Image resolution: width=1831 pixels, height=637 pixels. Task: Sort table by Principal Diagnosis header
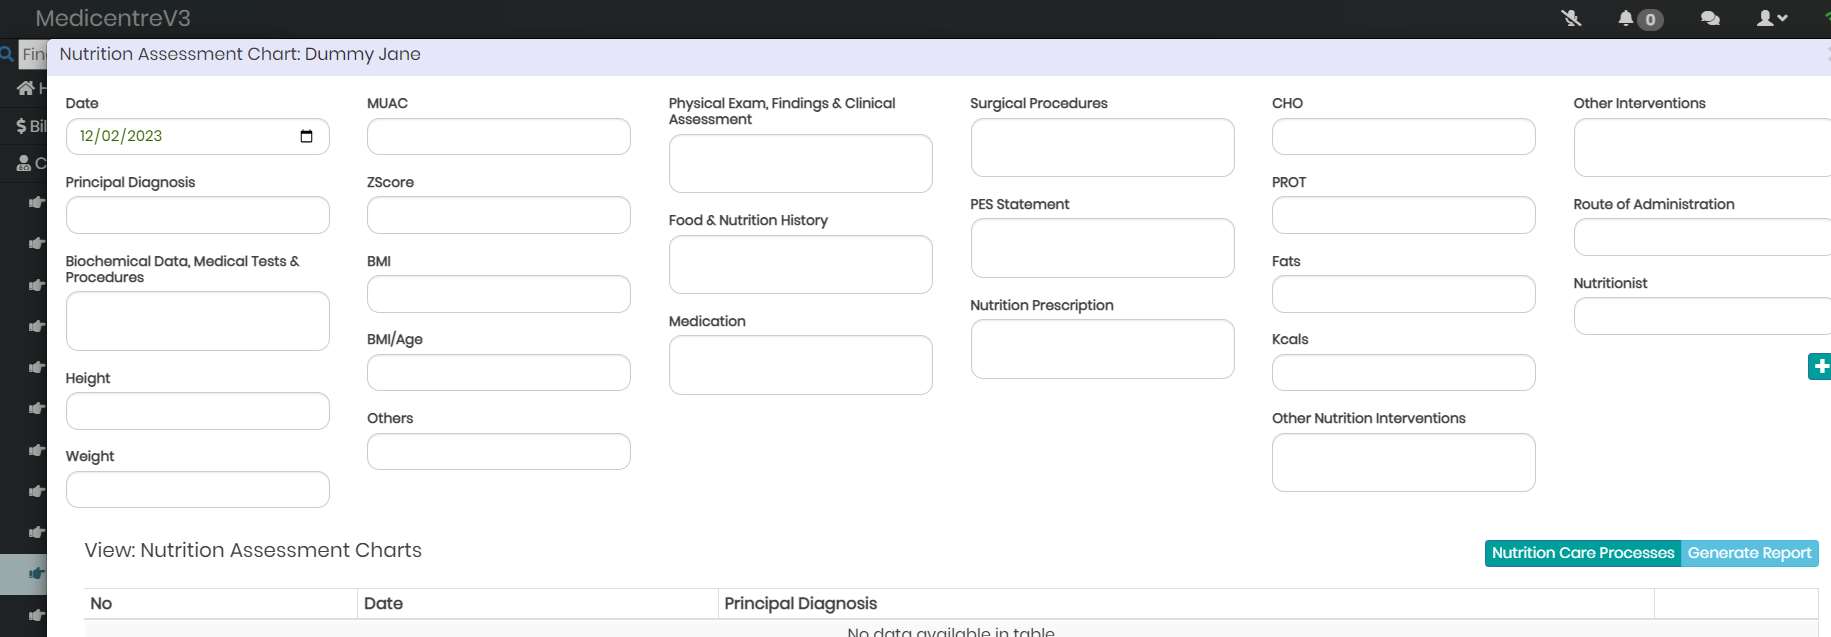800,603
